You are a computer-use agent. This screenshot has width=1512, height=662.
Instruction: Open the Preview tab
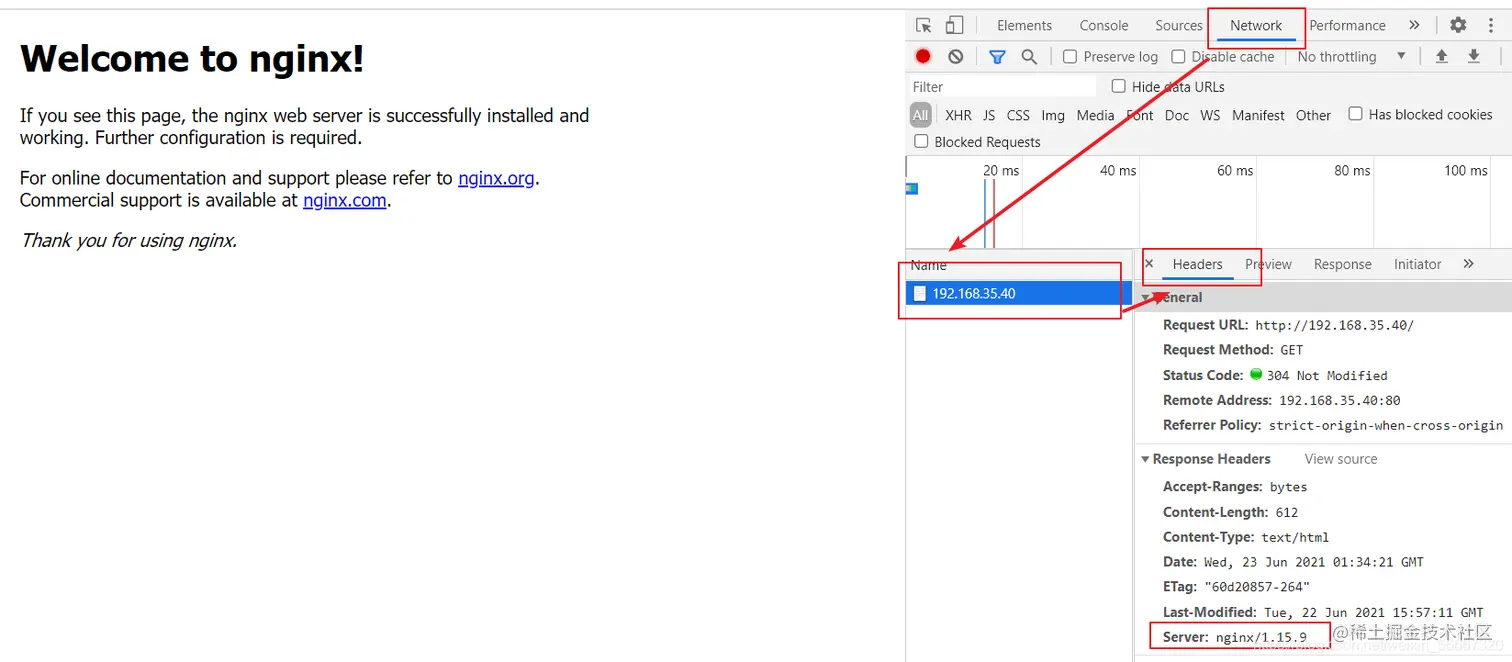coord(1268,264)
